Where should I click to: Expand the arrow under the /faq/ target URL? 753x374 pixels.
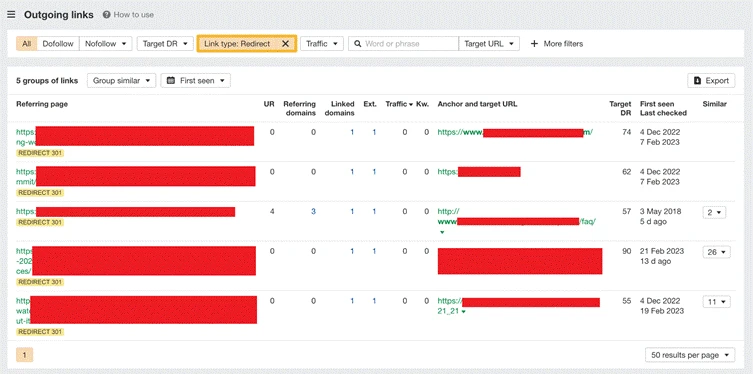click(442, 232)
